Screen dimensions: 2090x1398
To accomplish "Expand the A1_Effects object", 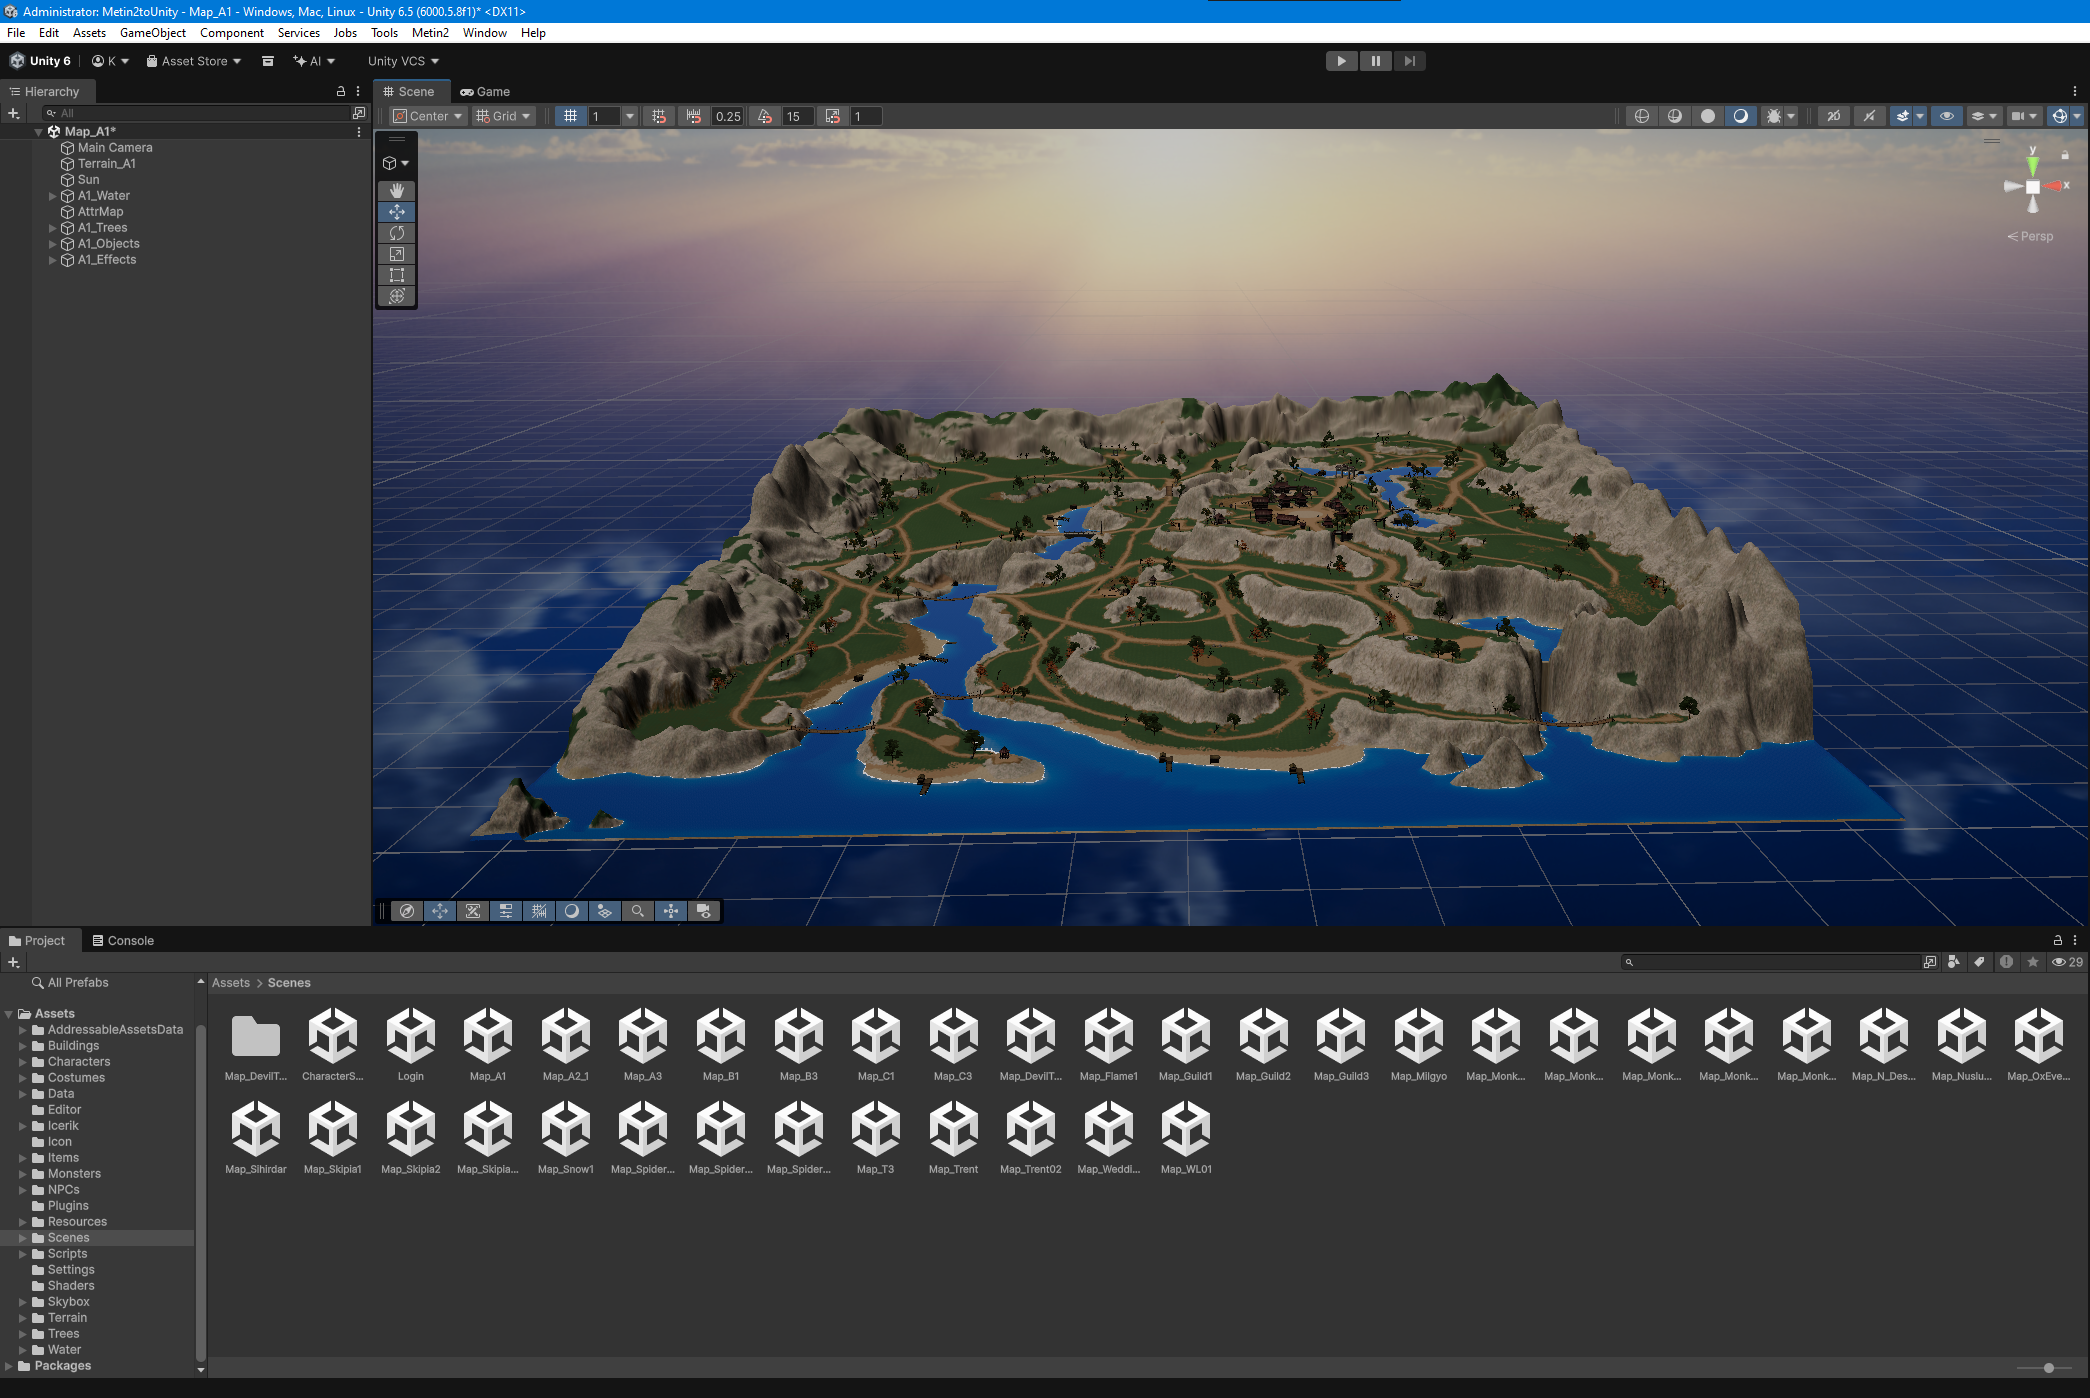I will click(x=53, y=260).
